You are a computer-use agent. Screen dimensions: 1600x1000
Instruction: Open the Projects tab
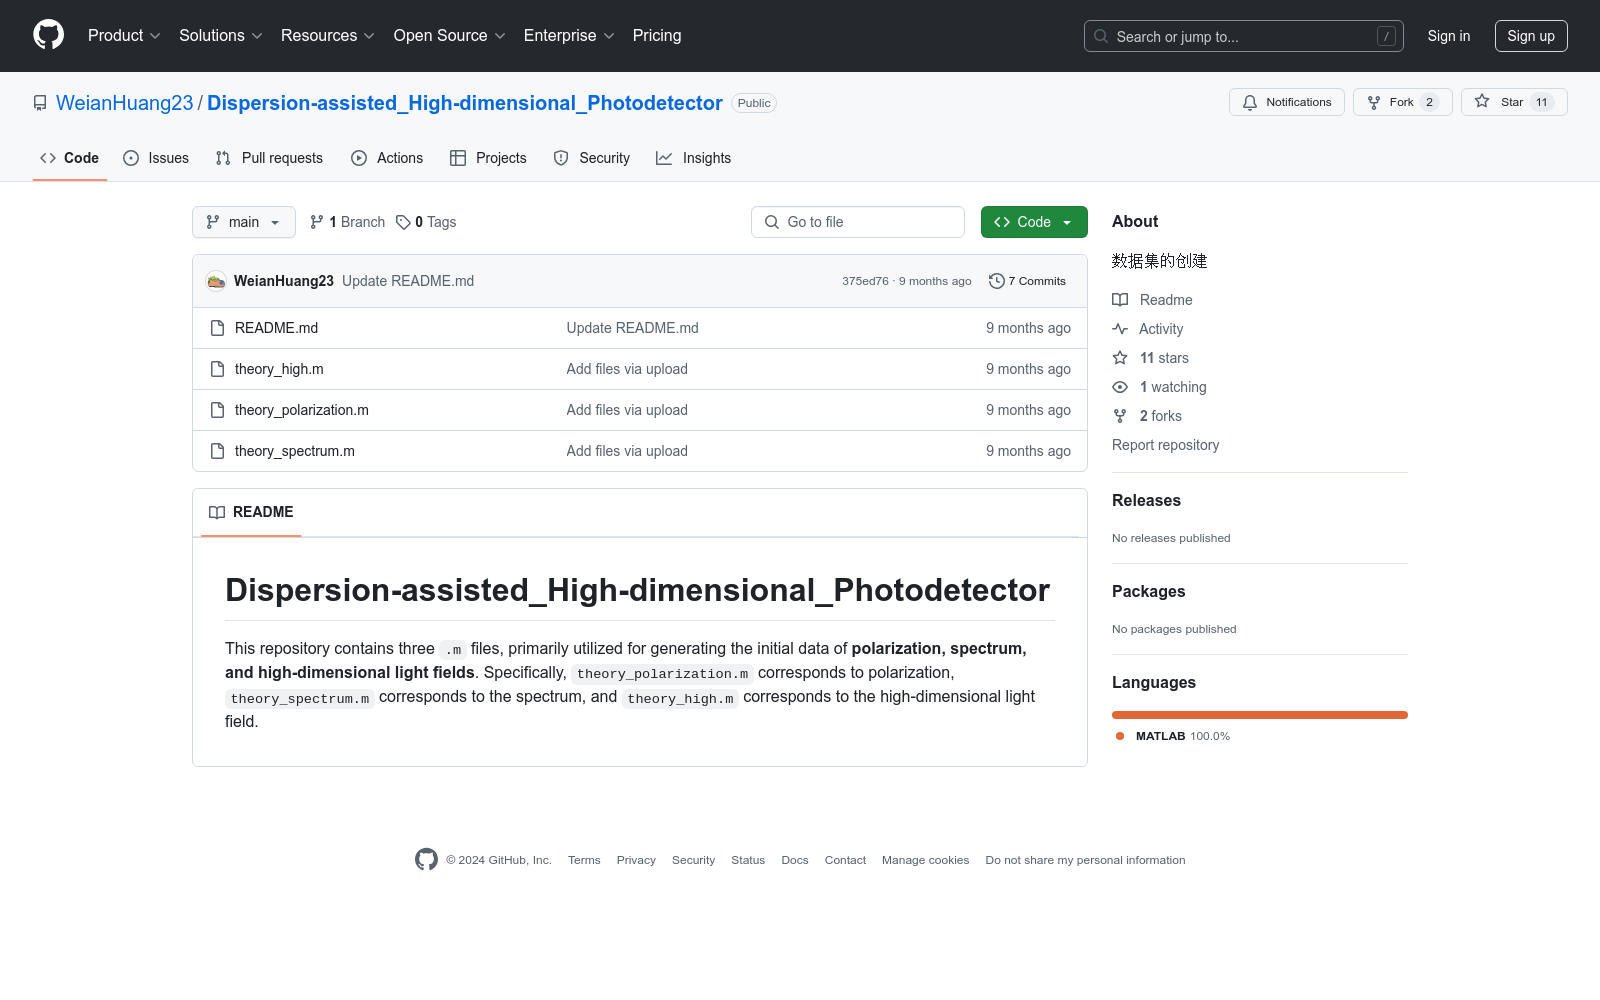[x=488, y=158]
